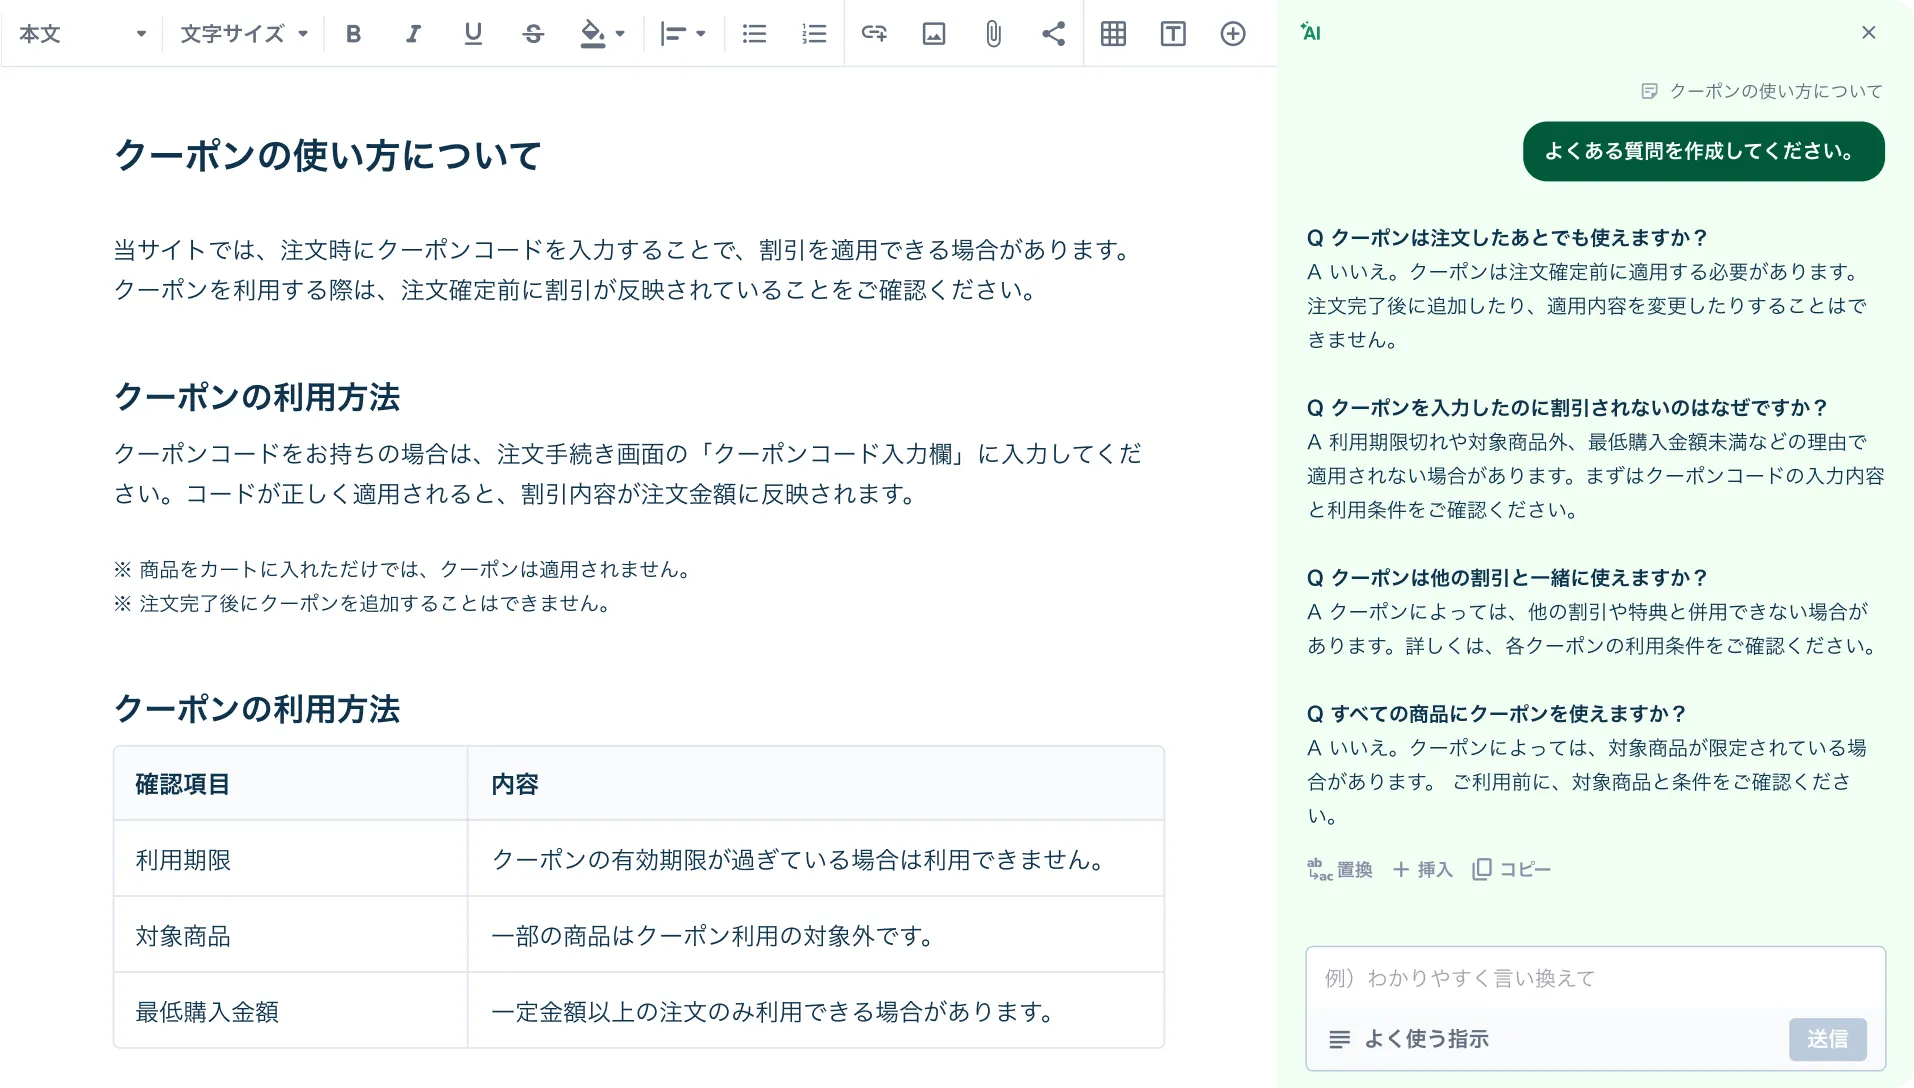The width and height of the screenshot is (1914, 1088).
Task: Apply italic formatting
Action: [412, 33]
